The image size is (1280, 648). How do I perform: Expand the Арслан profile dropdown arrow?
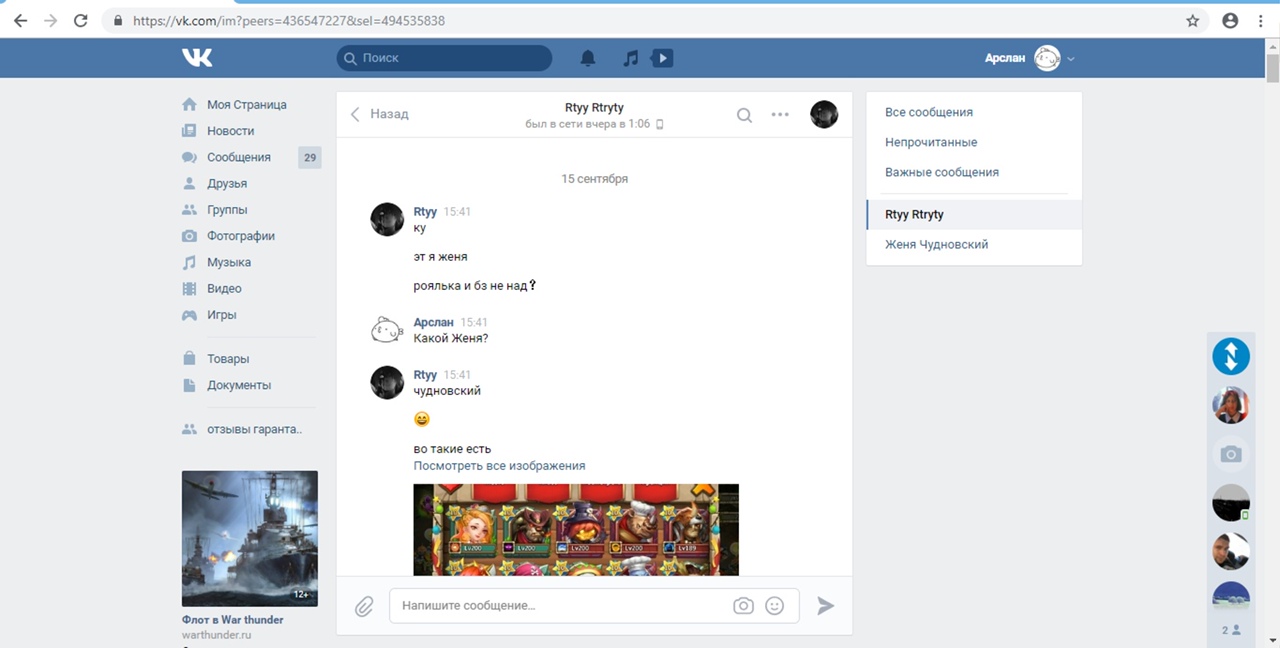coord(1071,59)
